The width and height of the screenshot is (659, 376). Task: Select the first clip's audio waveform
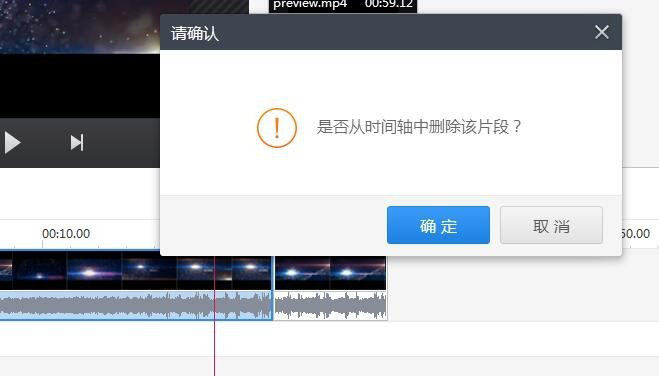136,305
